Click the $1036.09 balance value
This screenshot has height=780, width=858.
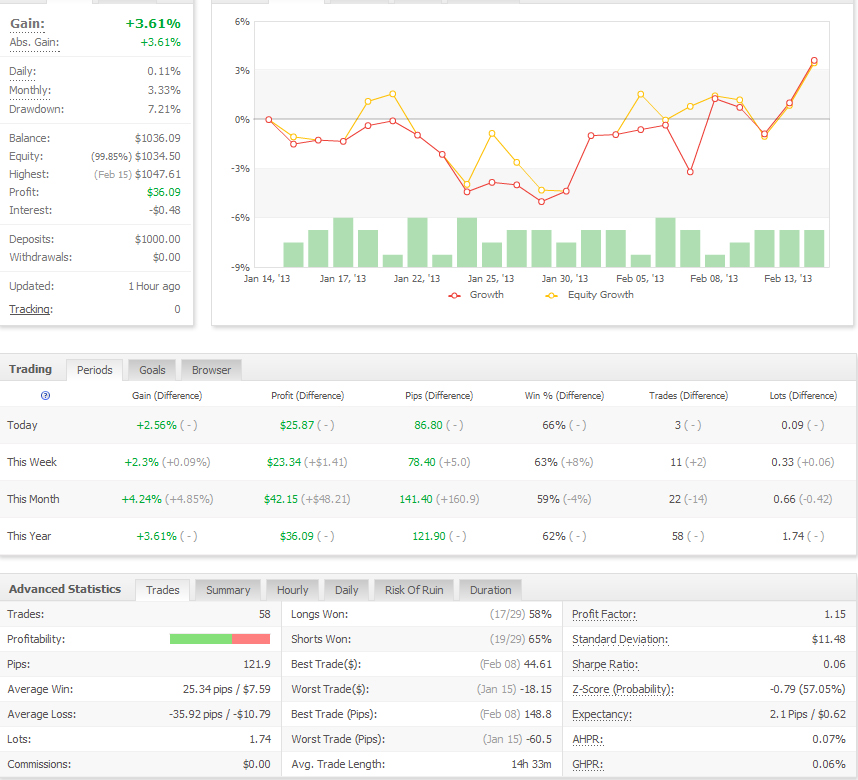pos(158,138)
